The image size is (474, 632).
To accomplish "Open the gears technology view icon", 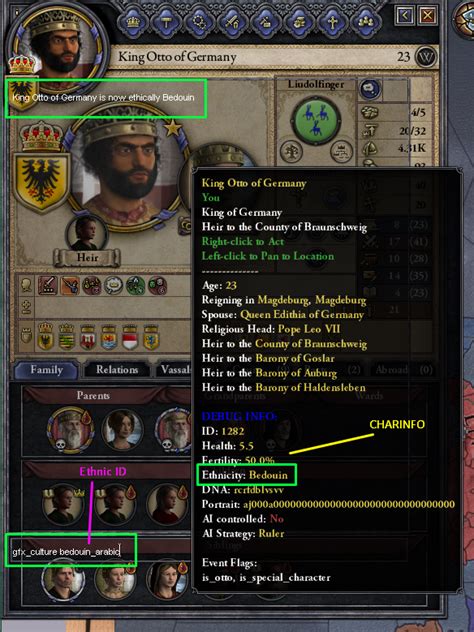I will coord(200,22).
